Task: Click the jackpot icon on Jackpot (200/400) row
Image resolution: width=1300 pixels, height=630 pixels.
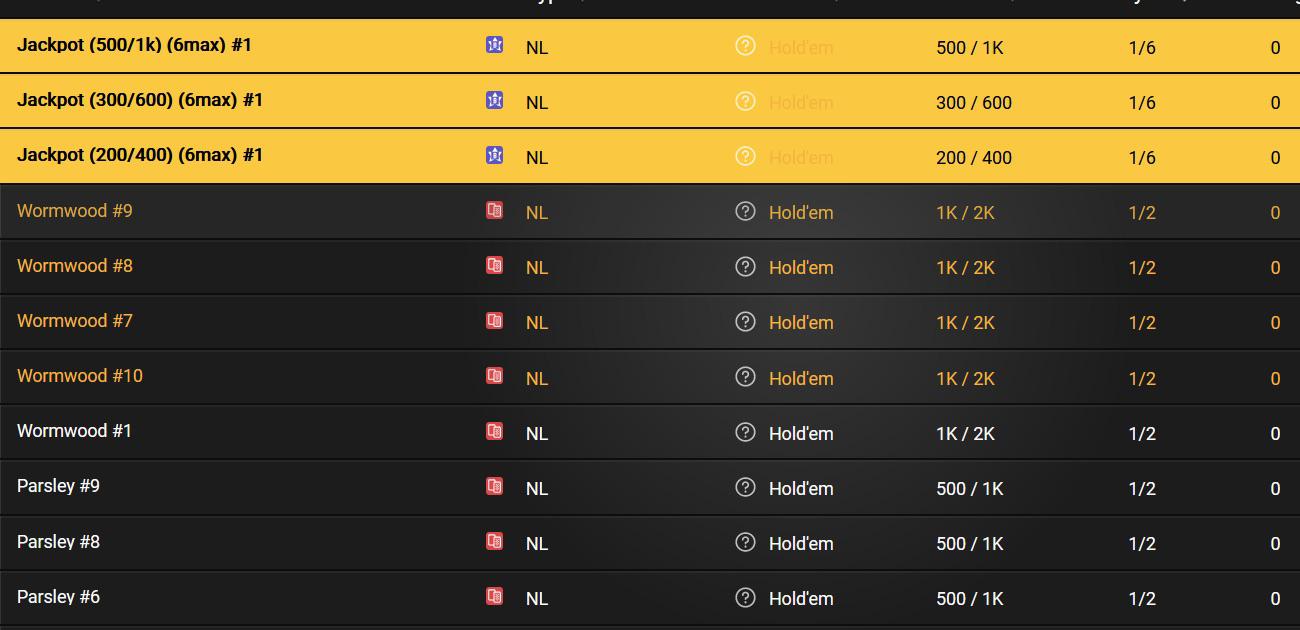Action: 495,156
